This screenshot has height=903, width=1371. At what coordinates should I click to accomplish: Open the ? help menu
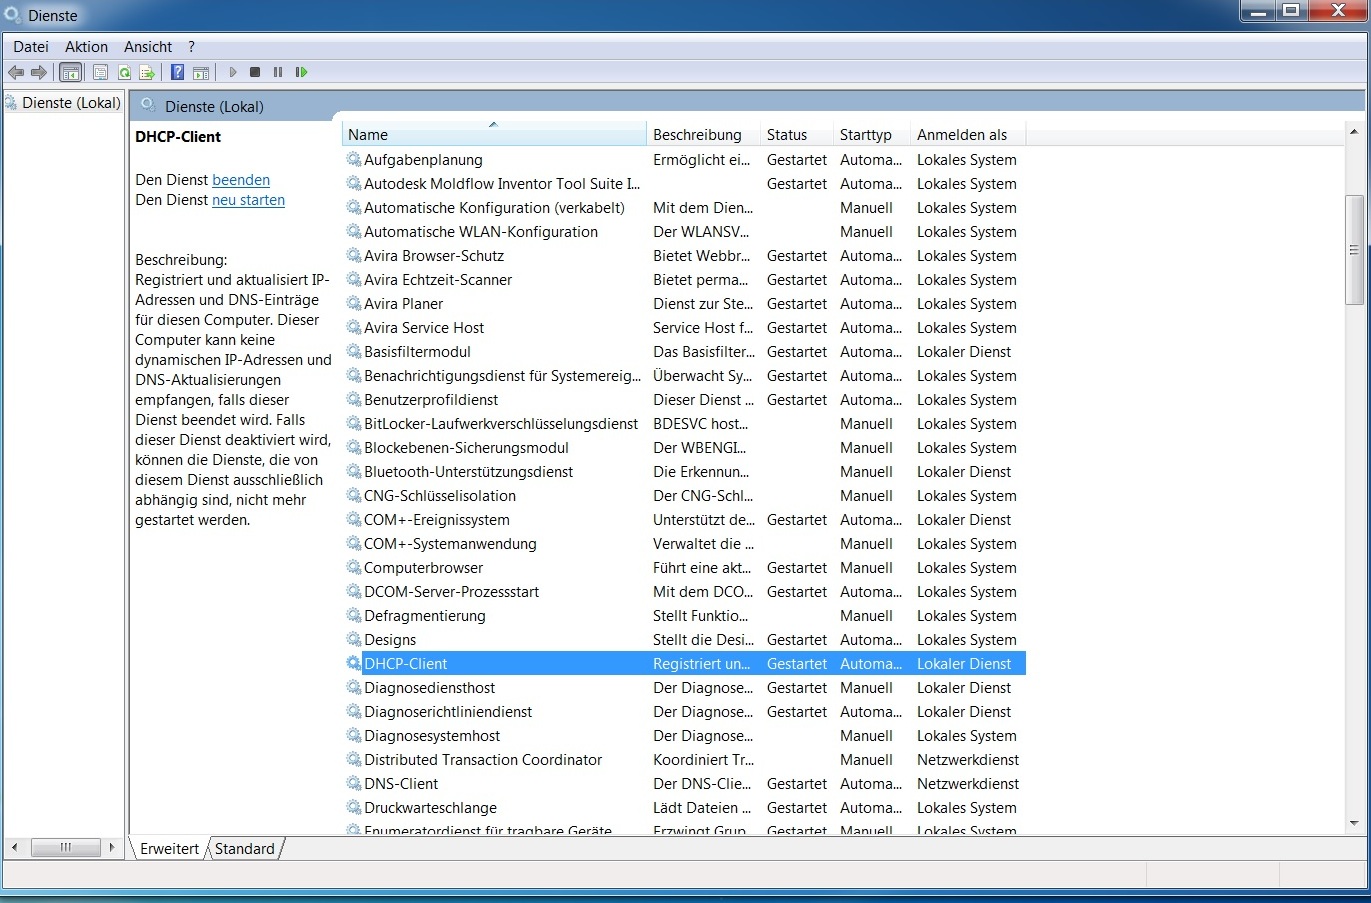point(191,47)
